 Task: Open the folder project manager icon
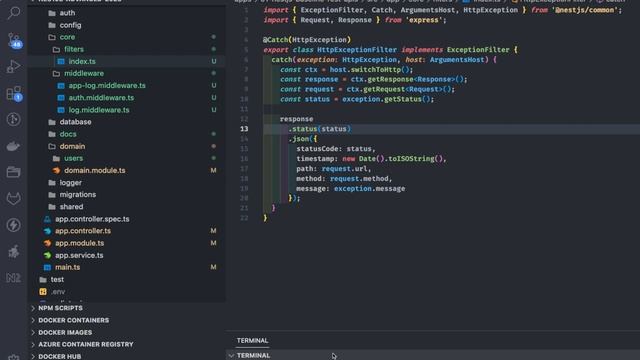(x=13, y=172)
